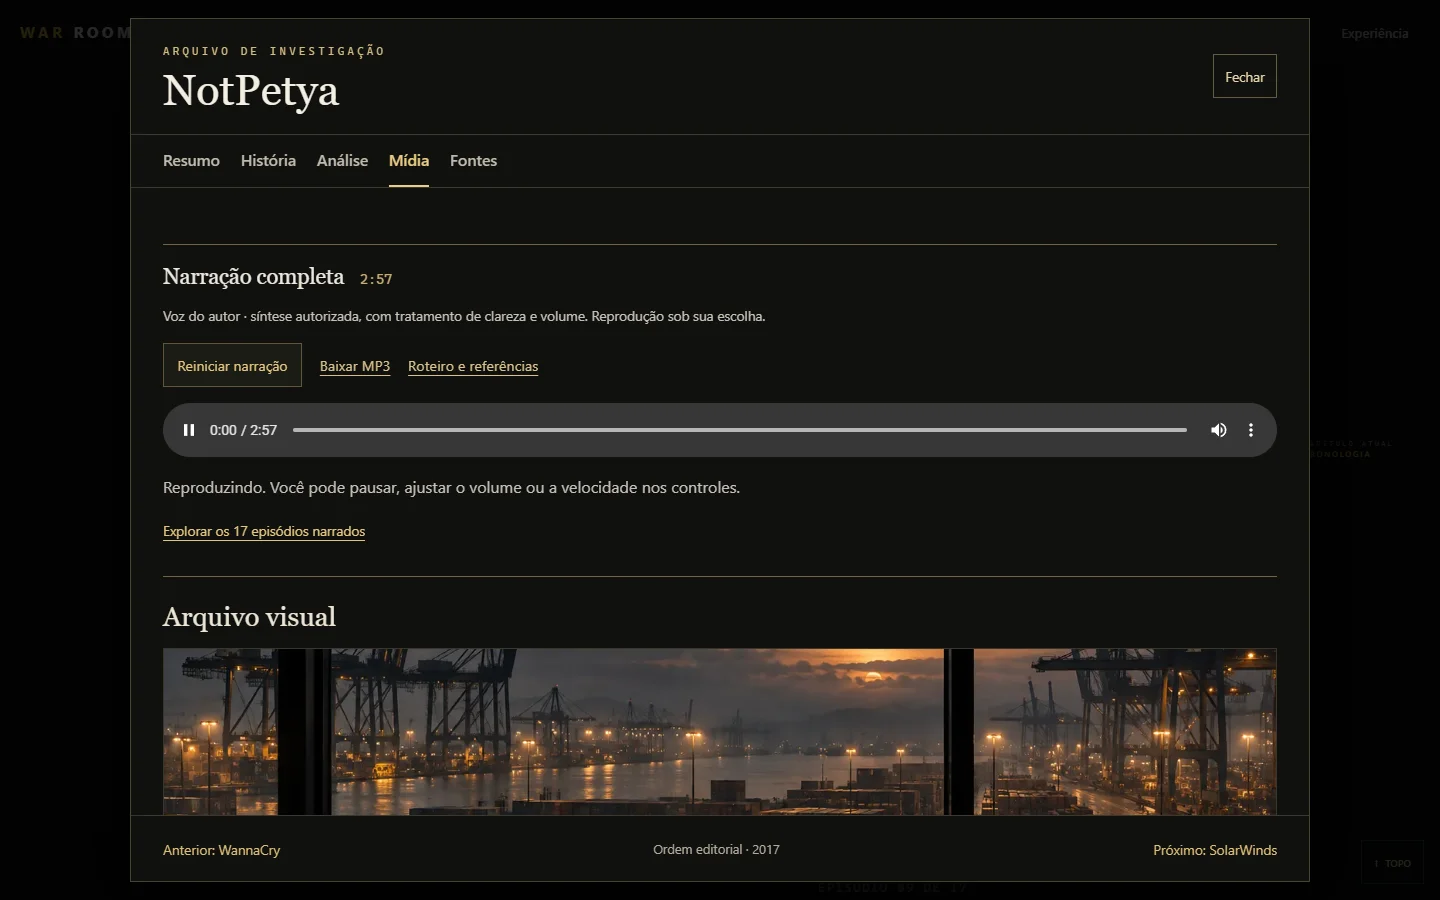Open Experiência in background page
Screen dimensions: 1440x900
pos(1374,33)
